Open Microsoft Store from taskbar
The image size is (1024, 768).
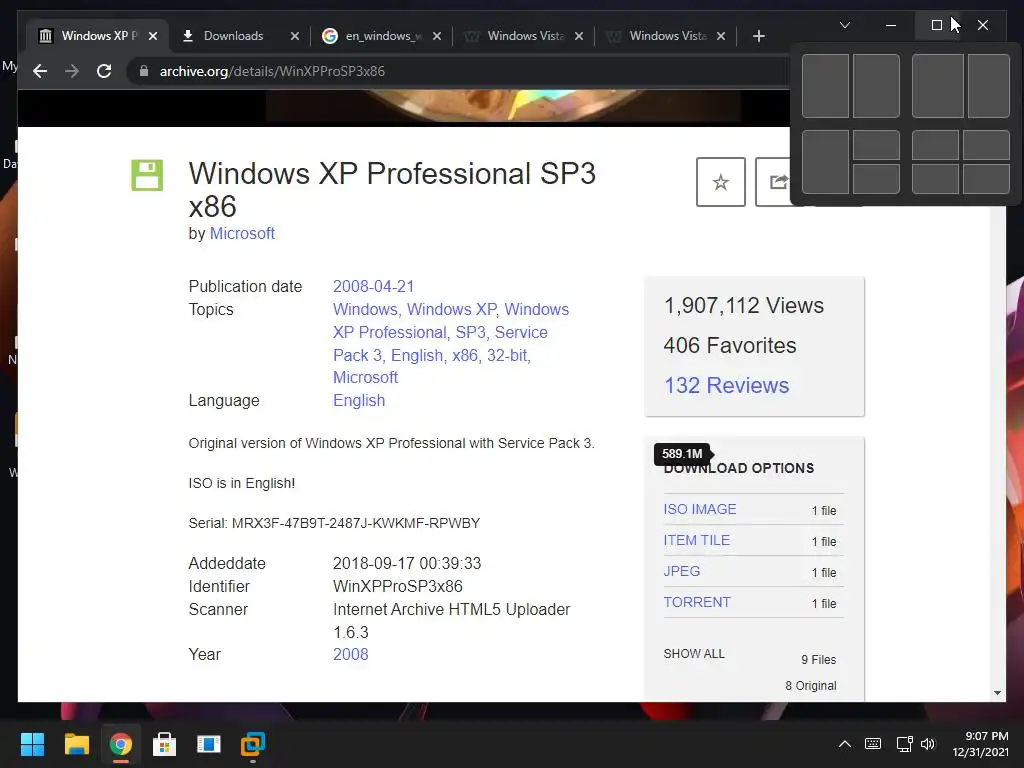pos(165,744)
